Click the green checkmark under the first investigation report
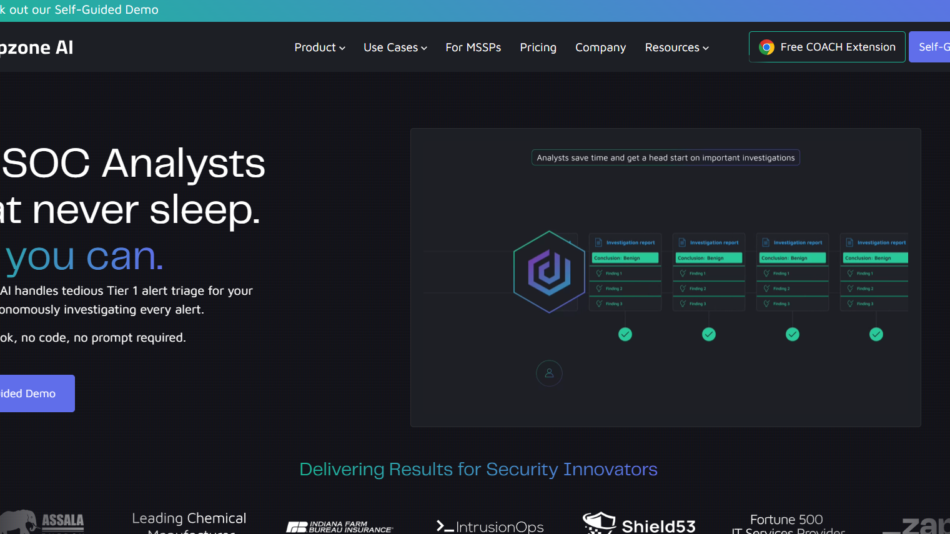Image resolution: width=950 pixels, height=534 pixels. point(625,334)
